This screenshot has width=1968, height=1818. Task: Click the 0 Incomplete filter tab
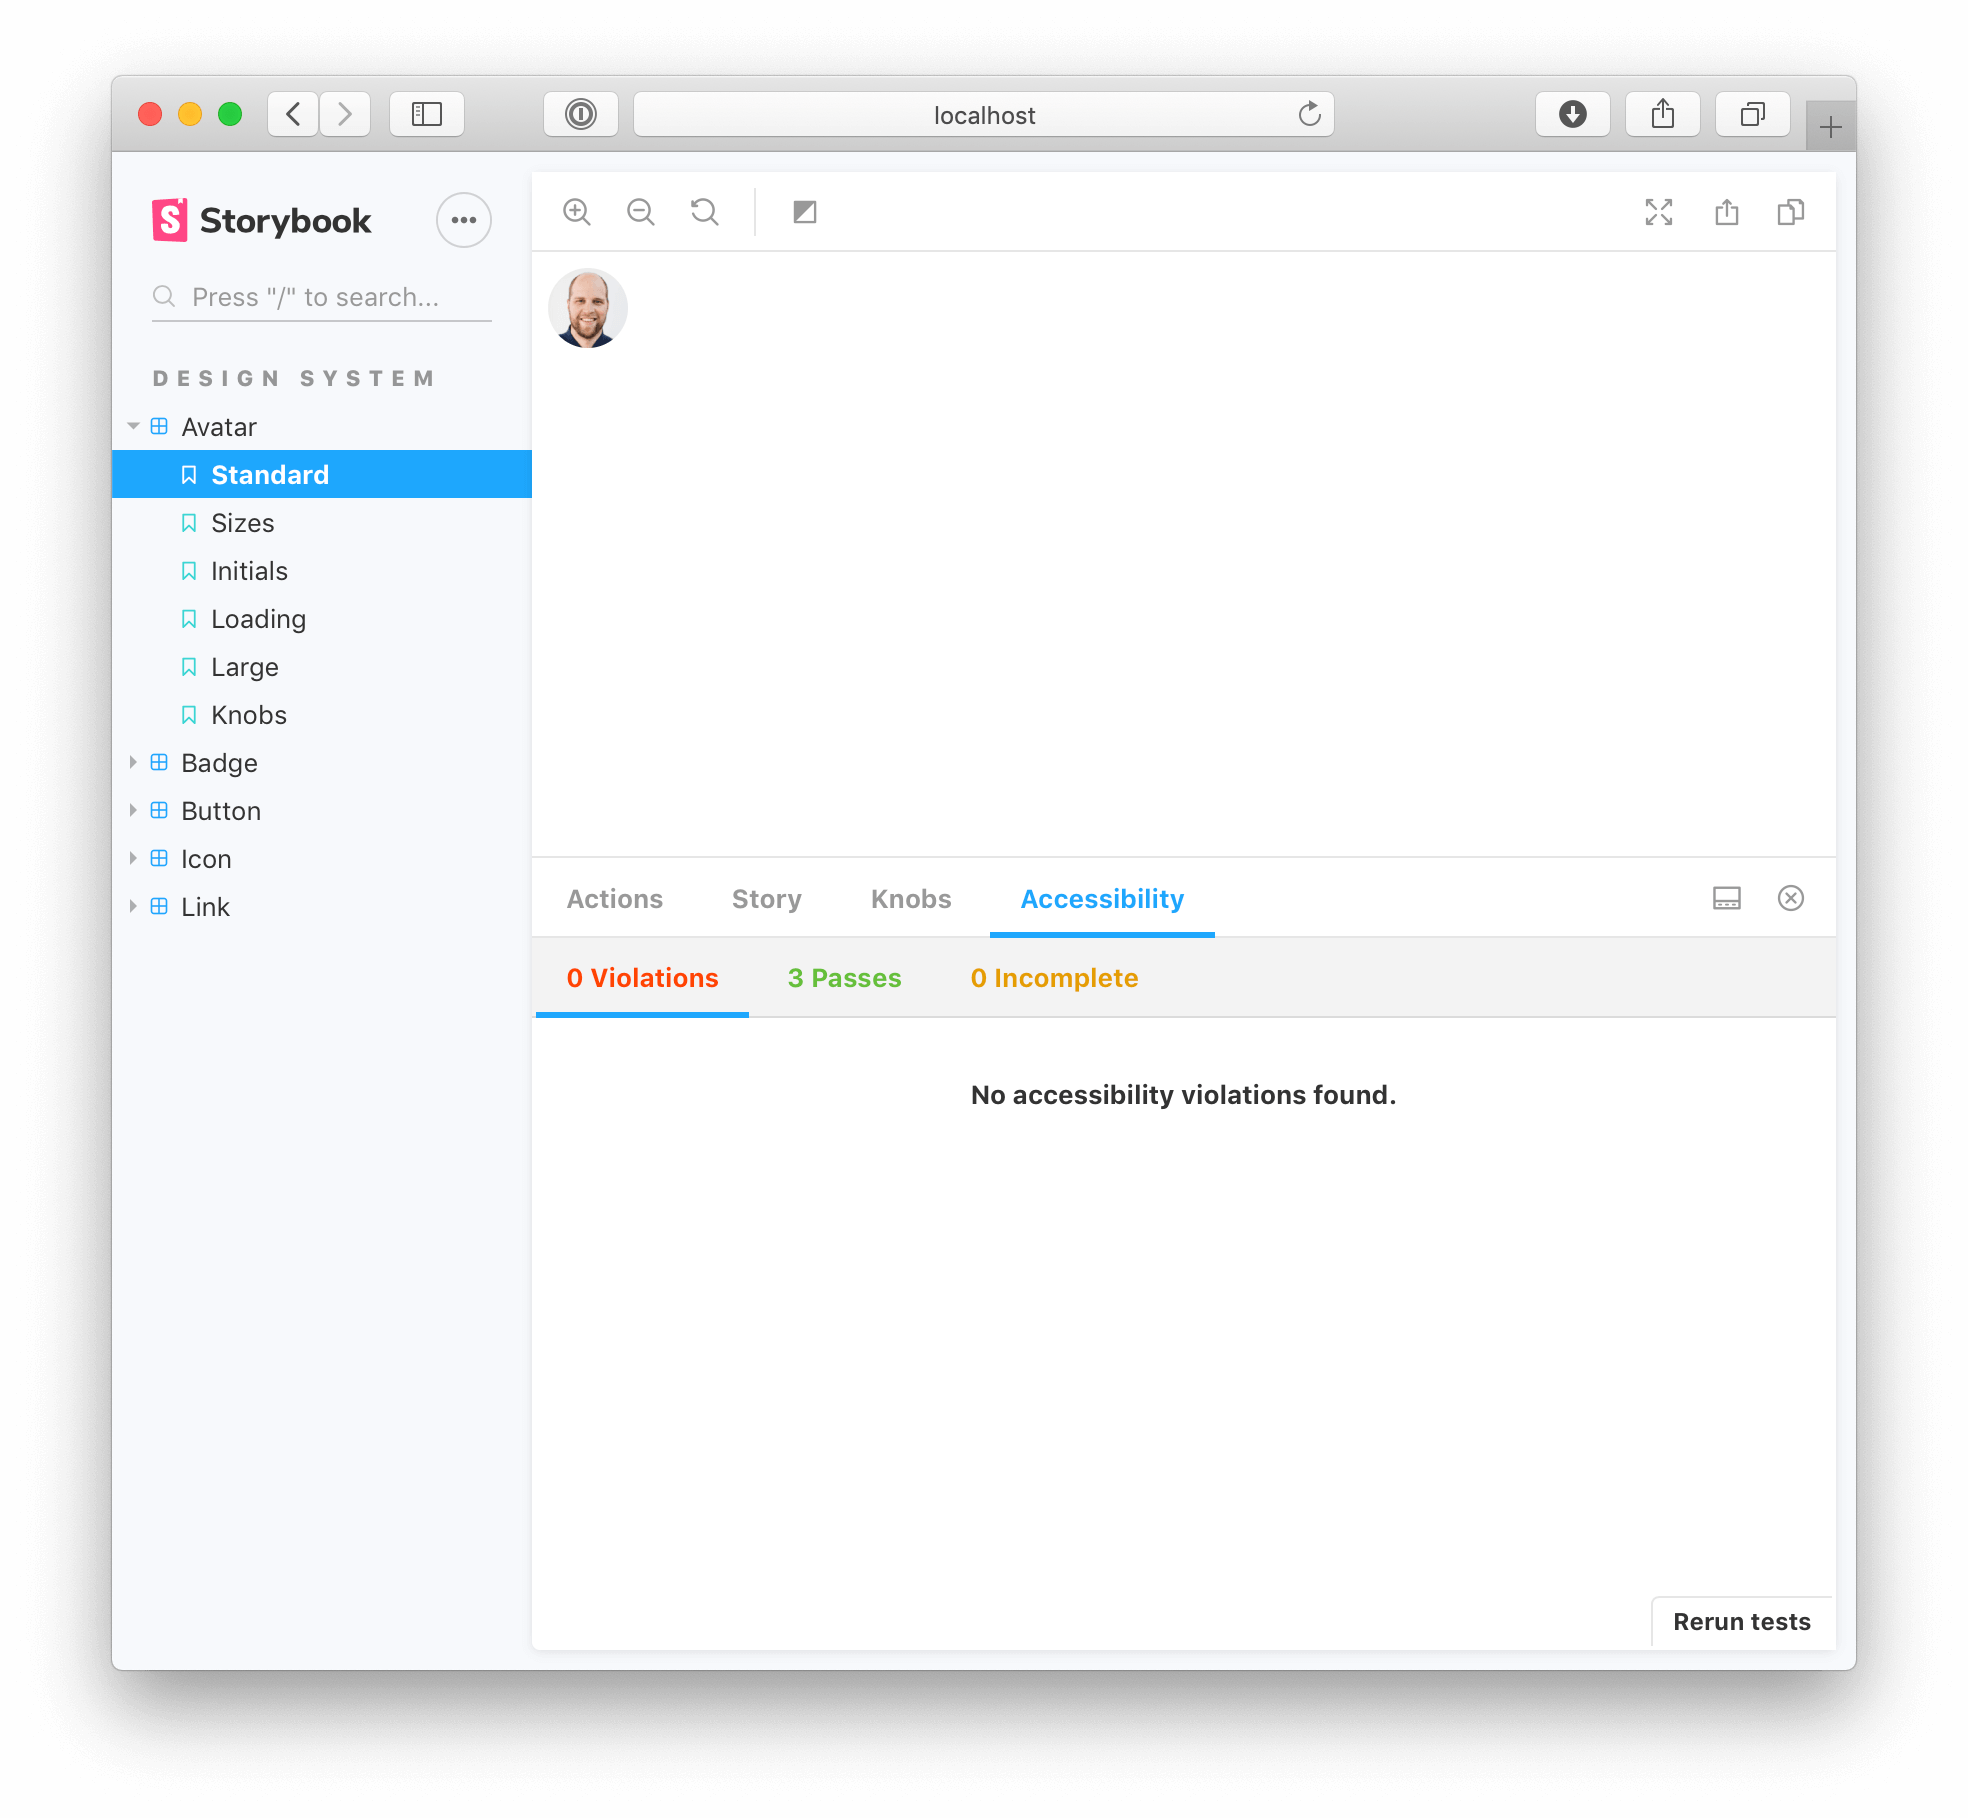pyautogui.click(x=1054, y=978)
